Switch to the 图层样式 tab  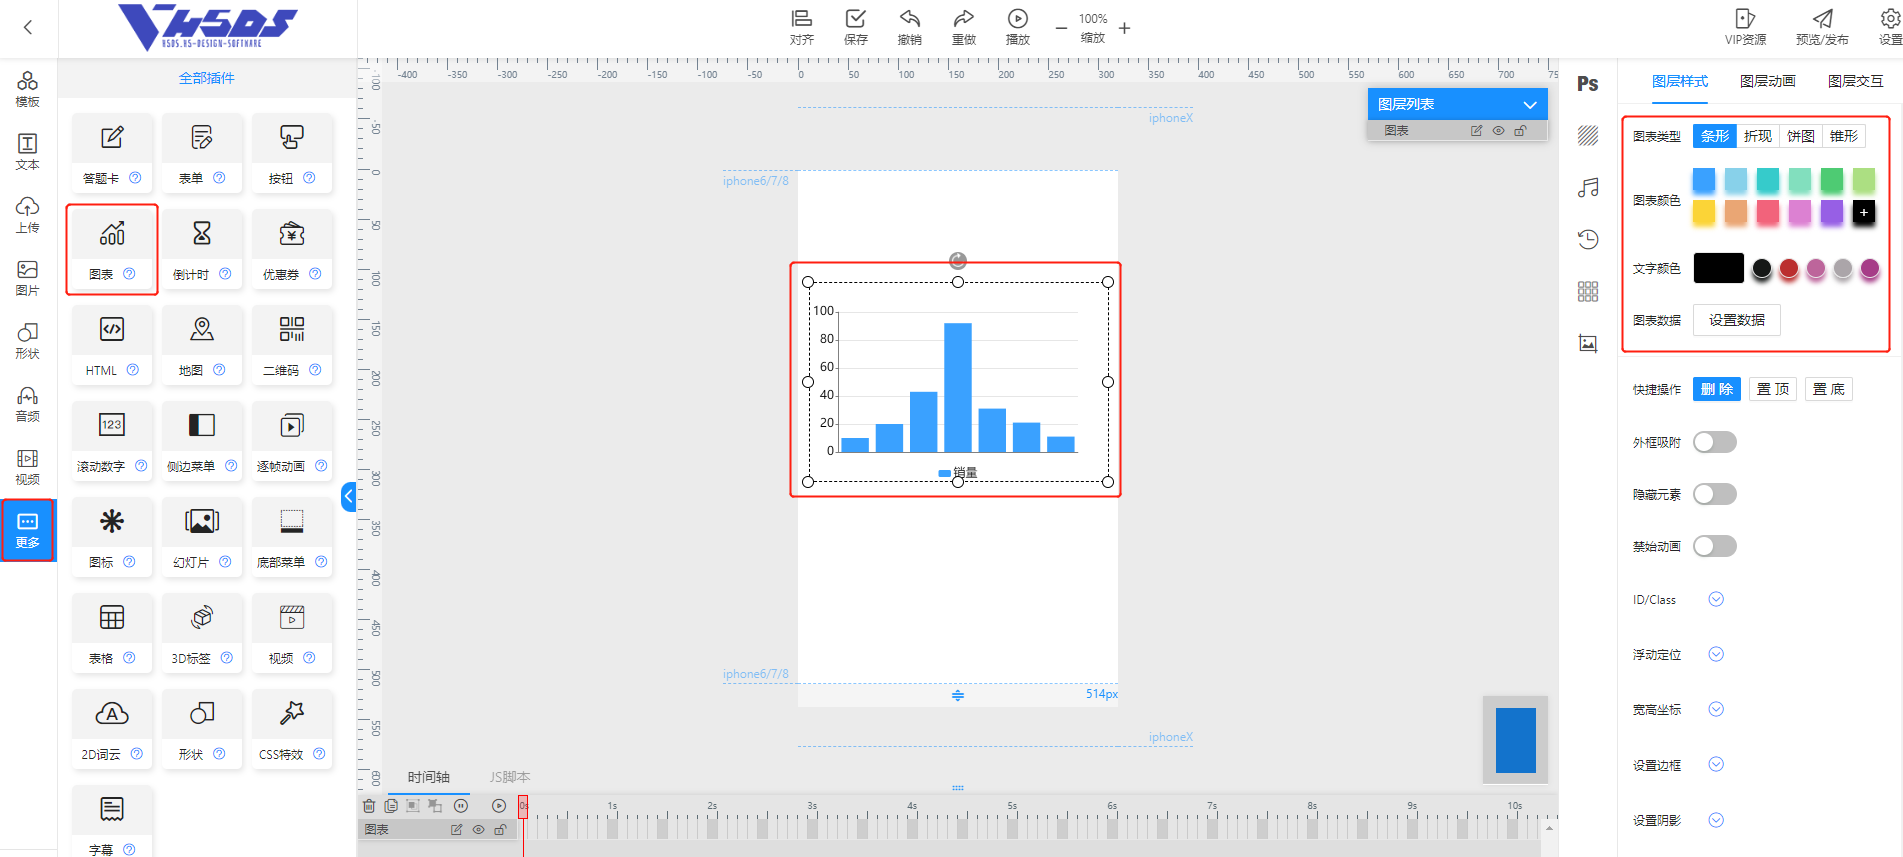[x=1680, y=81]
